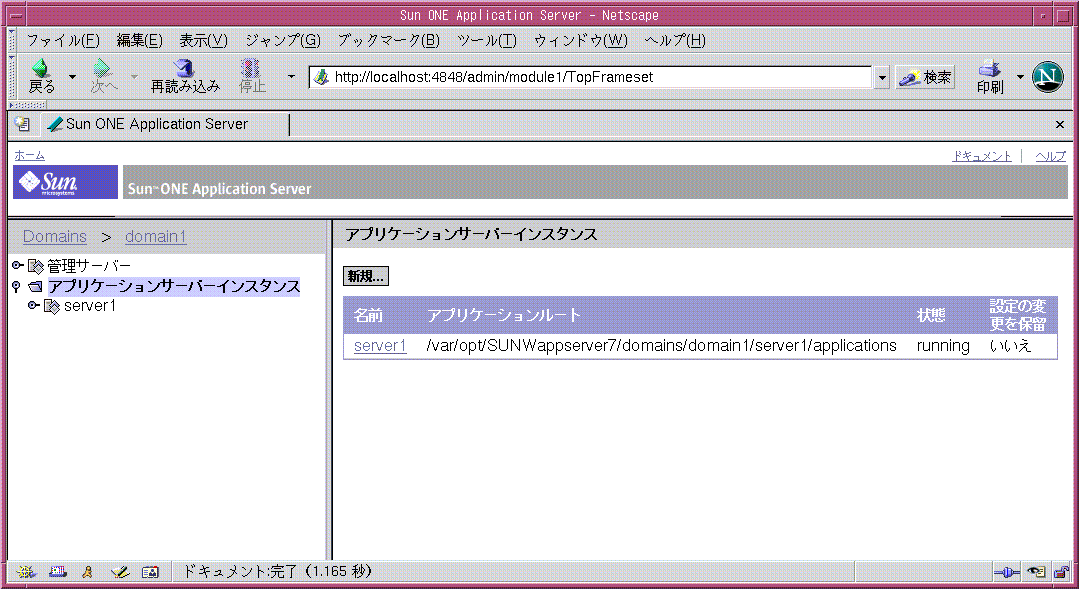
Task: Click the 検索 search button
Action: (926, 78)
